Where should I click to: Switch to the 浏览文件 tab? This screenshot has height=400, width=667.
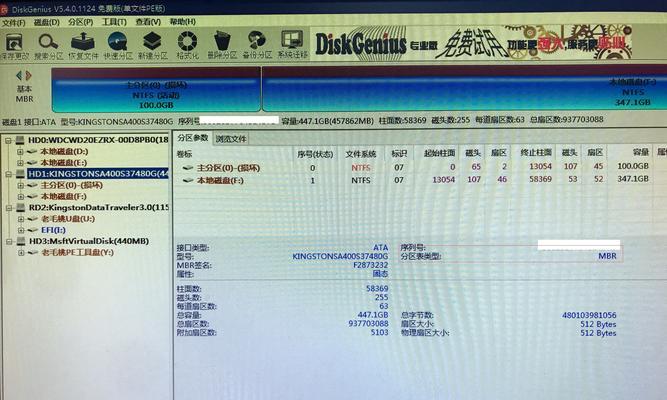tap(231, 139)
